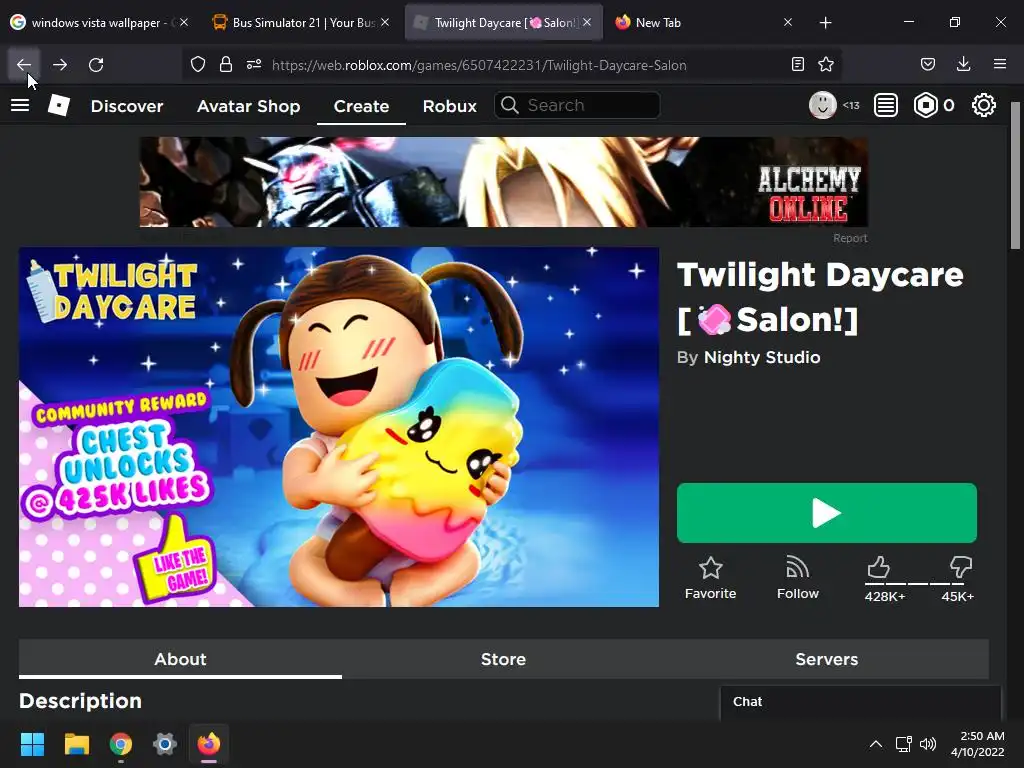This screenshot has height=768, width=1024.
Task: Select the Store tab
Action: click(504, 659)
